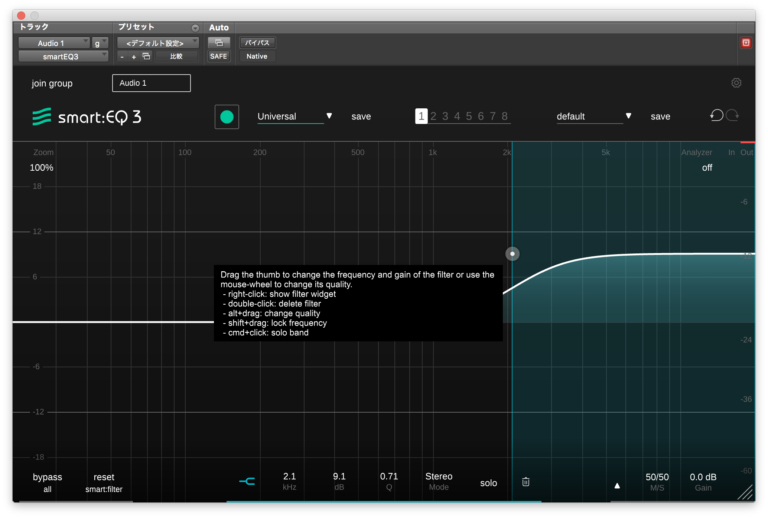Toggle bypass all
Screen dimensions: 768x518
pos(48,482)
